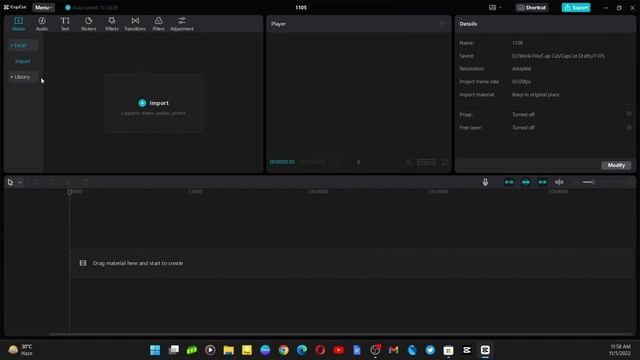Open the taskbar clock and date
The width and height of the screenshot is (640, 360).
[x=620, y=350]
